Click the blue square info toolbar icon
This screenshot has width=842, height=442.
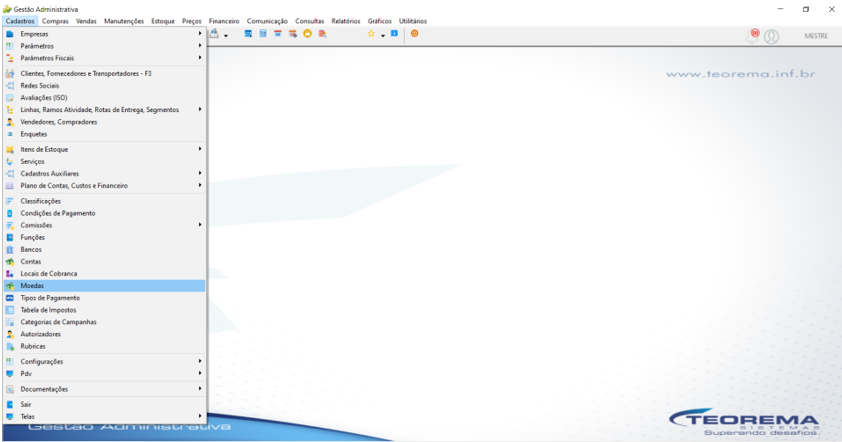coord(394,33)
